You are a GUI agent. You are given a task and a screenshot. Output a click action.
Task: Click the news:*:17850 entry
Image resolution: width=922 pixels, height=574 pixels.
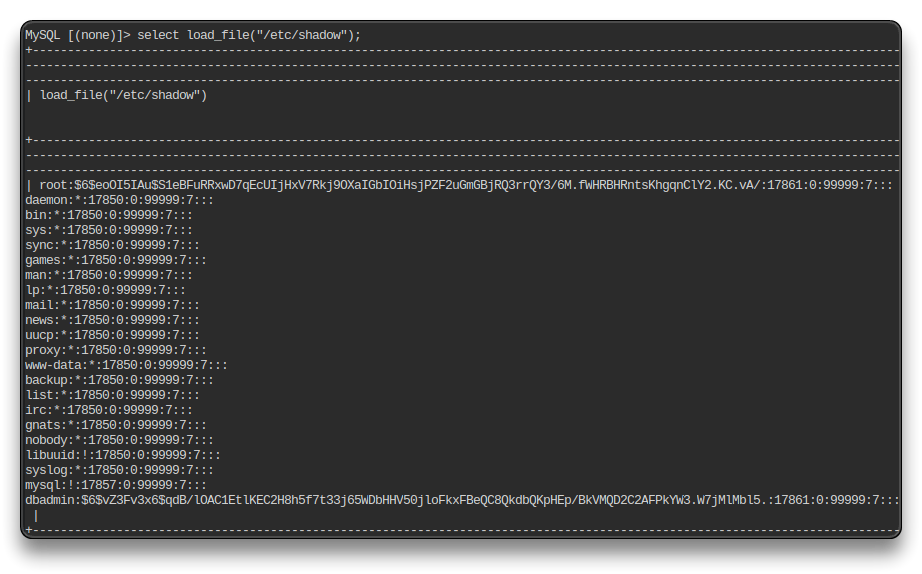click(112, 320)
